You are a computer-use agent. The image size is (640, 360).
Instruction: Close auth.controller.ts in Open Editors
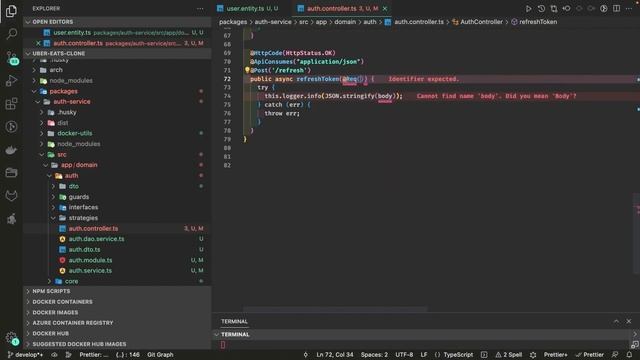(x=38, y=43)
